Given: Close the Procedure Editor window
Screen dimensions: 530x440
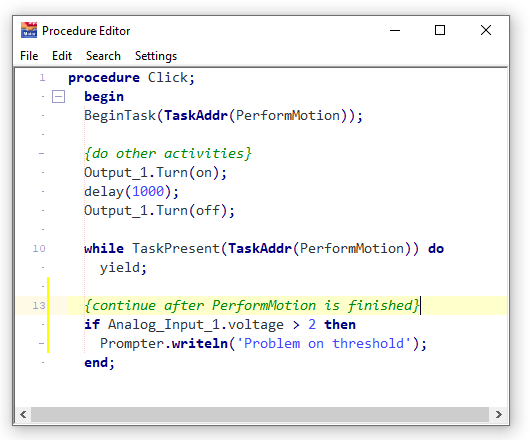Looking at the screenshot, I should pos(486,30).
